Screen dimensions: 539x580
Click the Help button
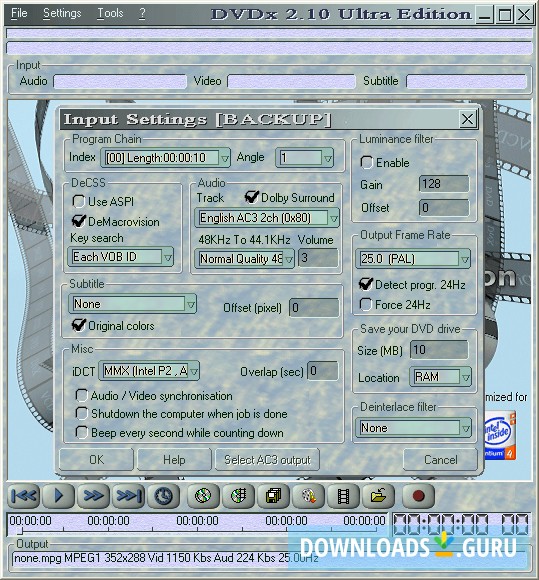click(174, 460)
